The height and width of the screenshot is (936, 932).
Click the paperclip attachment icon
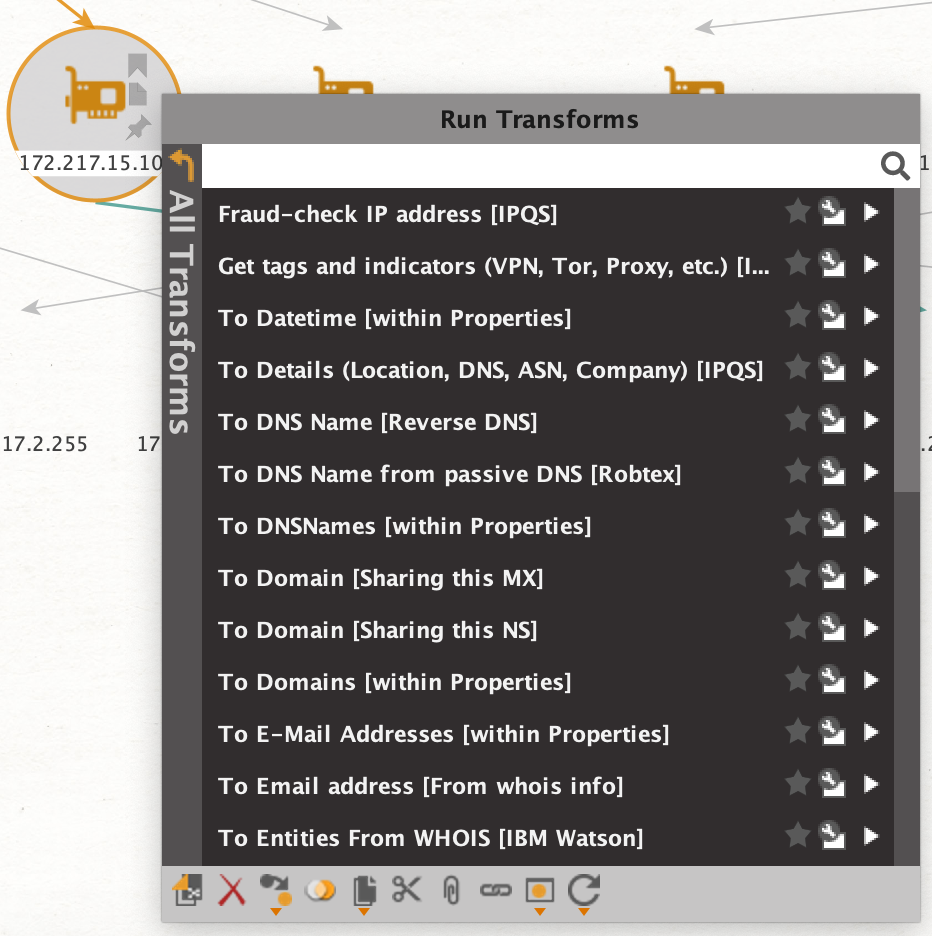(x=451, y=891)
